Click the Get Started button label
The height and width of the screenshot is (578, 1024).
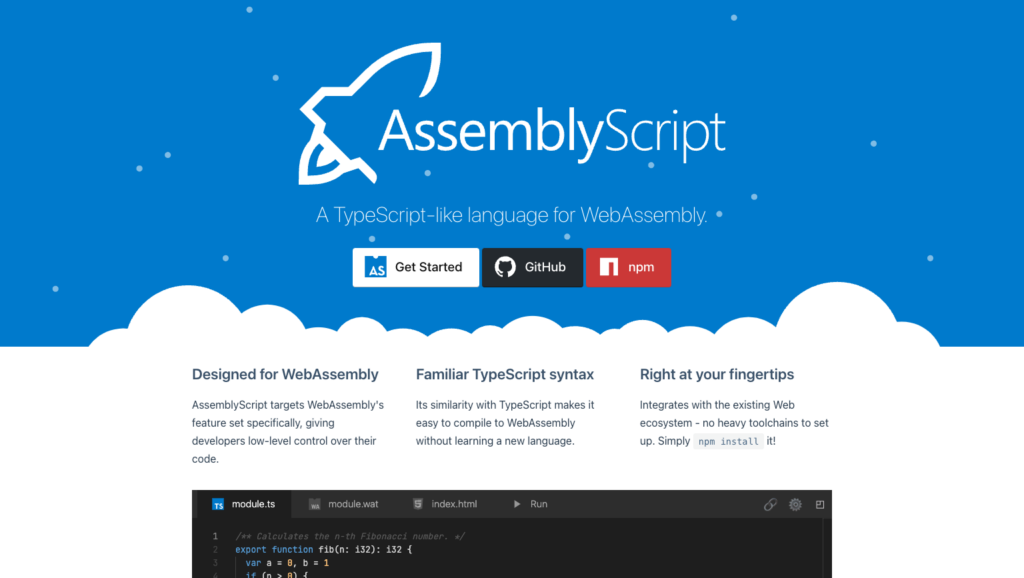point(428,267)
